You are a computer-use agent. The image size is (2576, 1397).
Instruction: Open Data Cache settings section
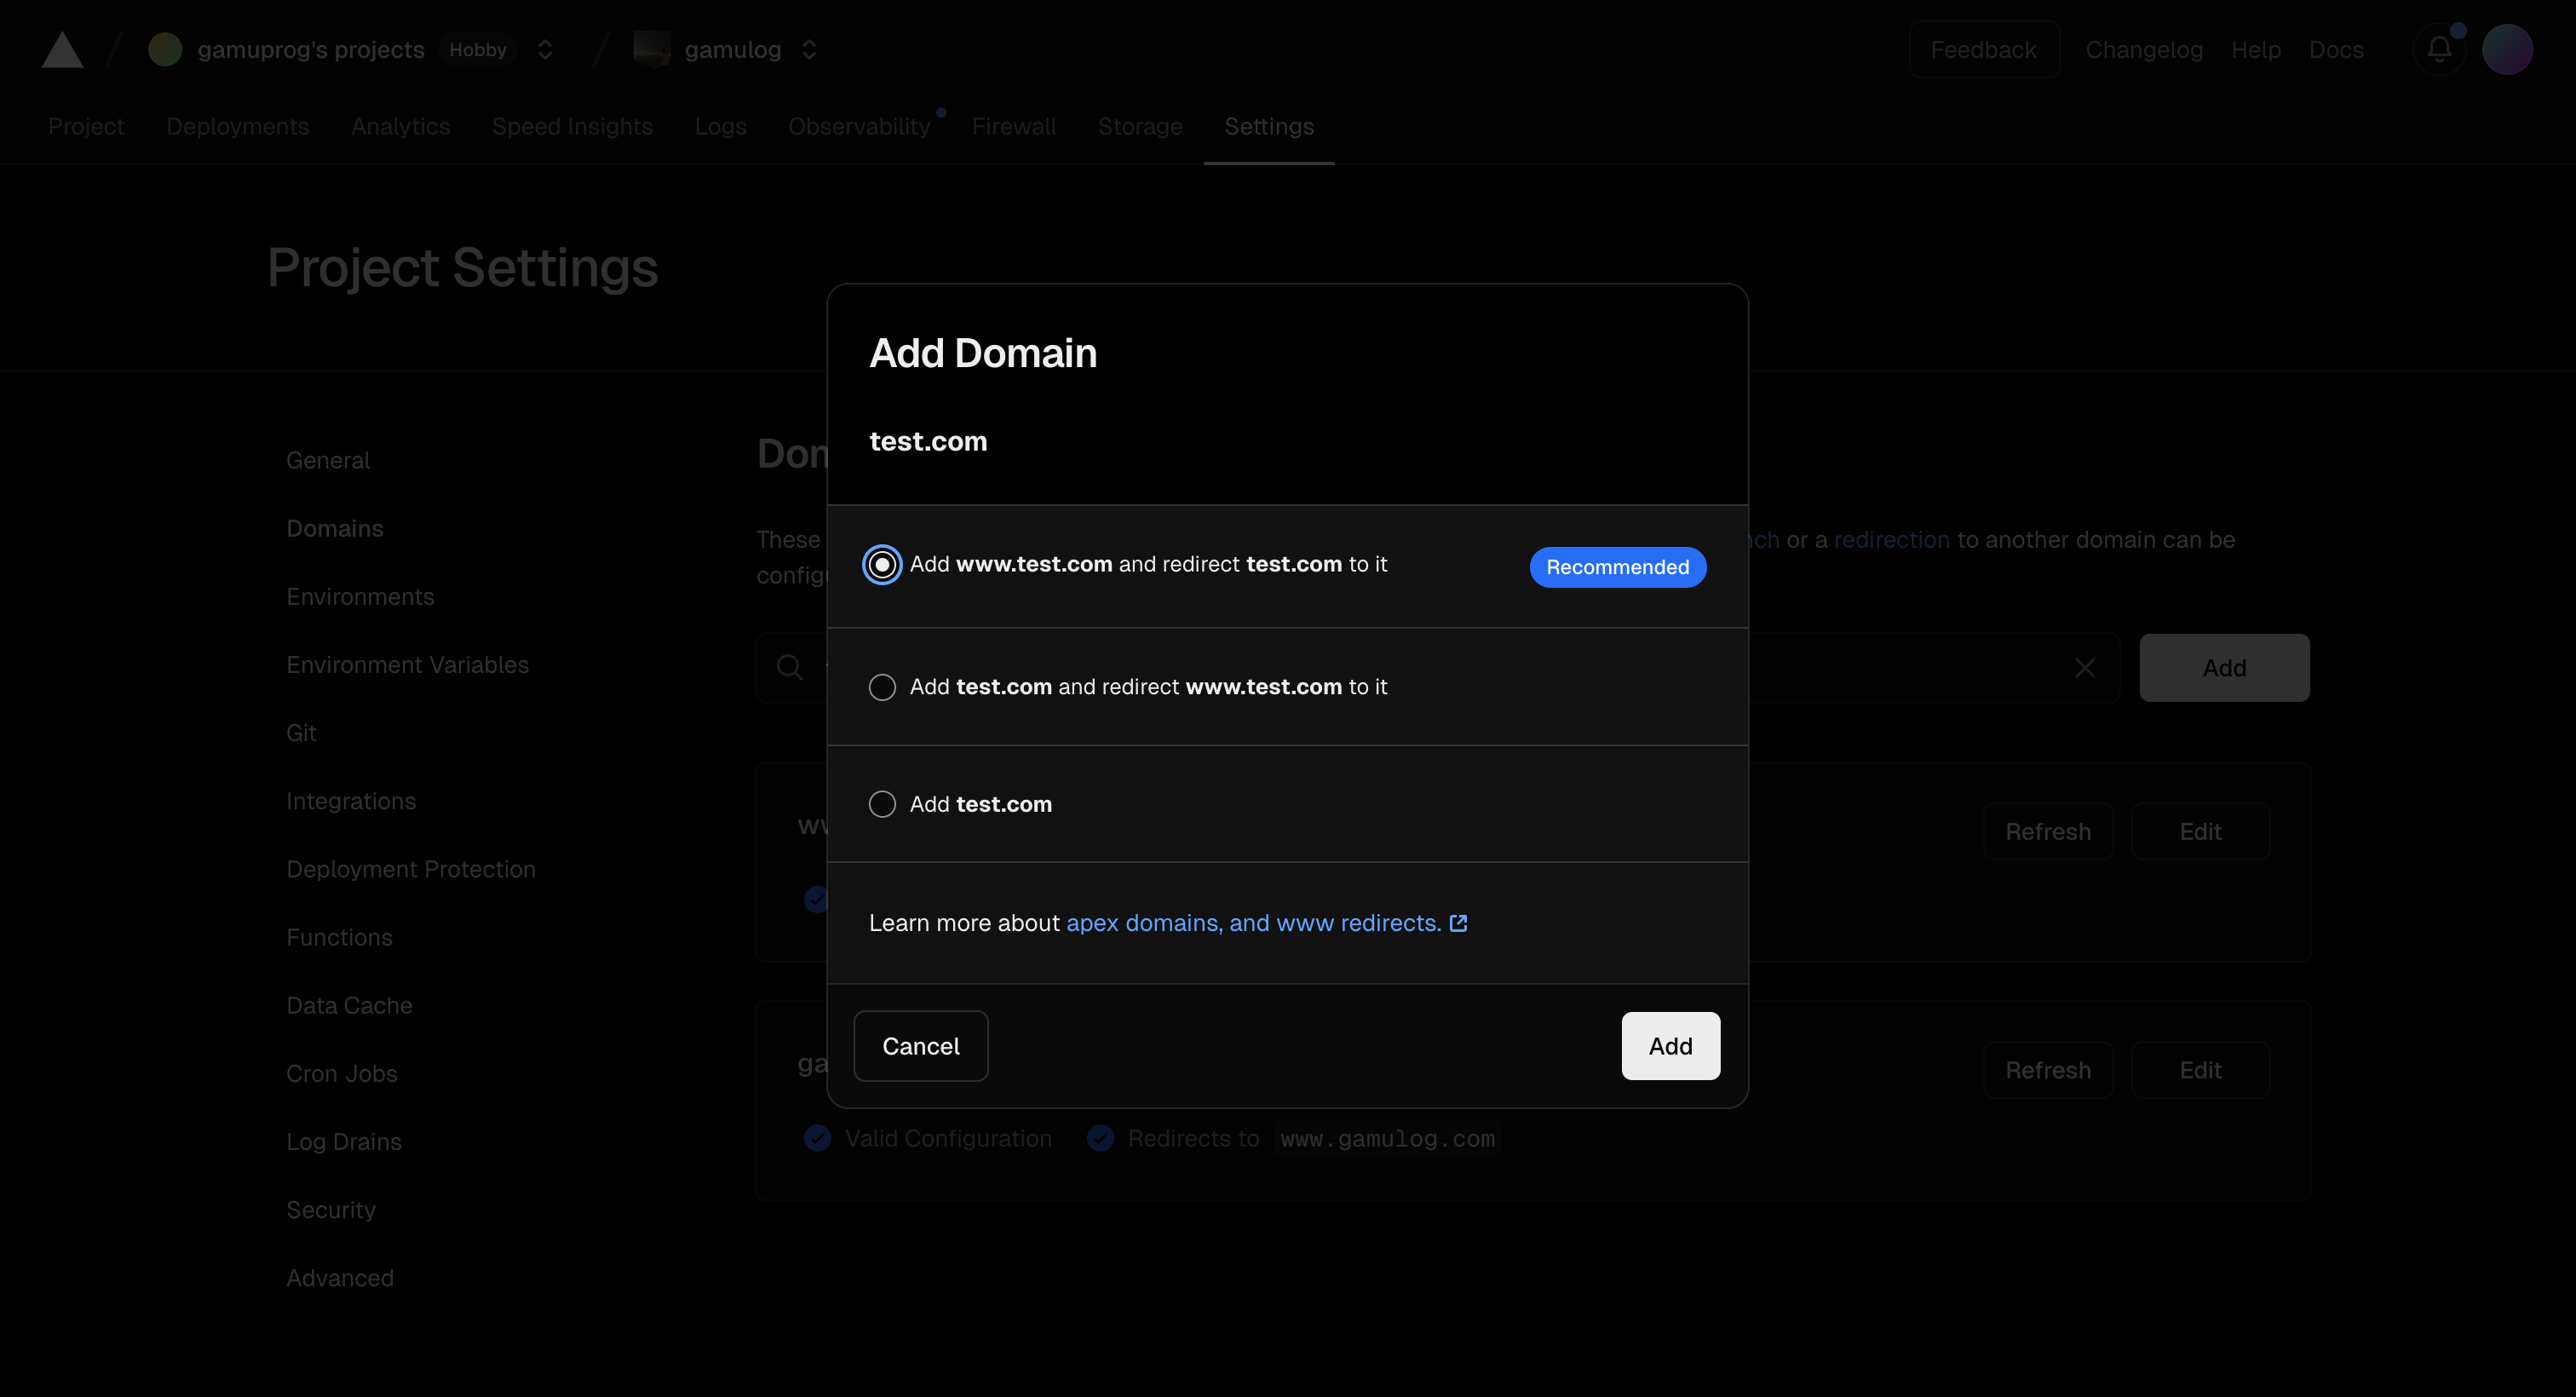pyautogui.click(x=349, y=1005)
